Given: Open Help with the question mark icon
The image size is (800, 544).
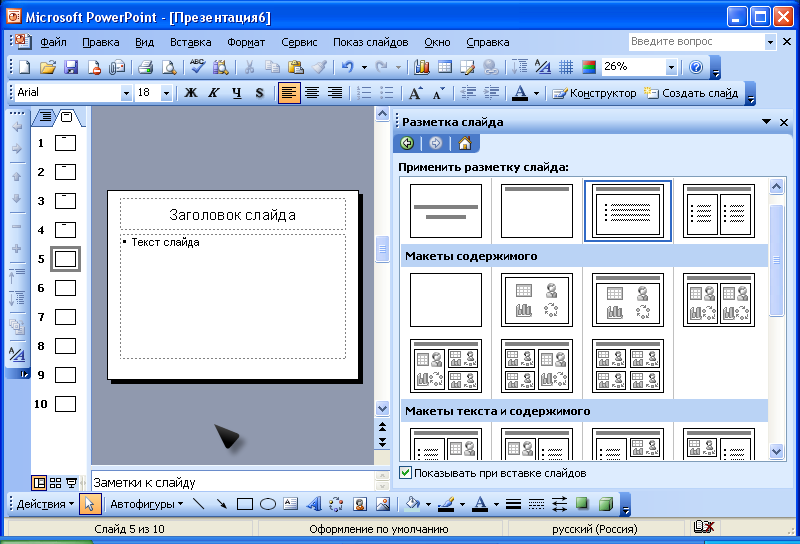Looking at the screenshot, I should coord(696,67).
